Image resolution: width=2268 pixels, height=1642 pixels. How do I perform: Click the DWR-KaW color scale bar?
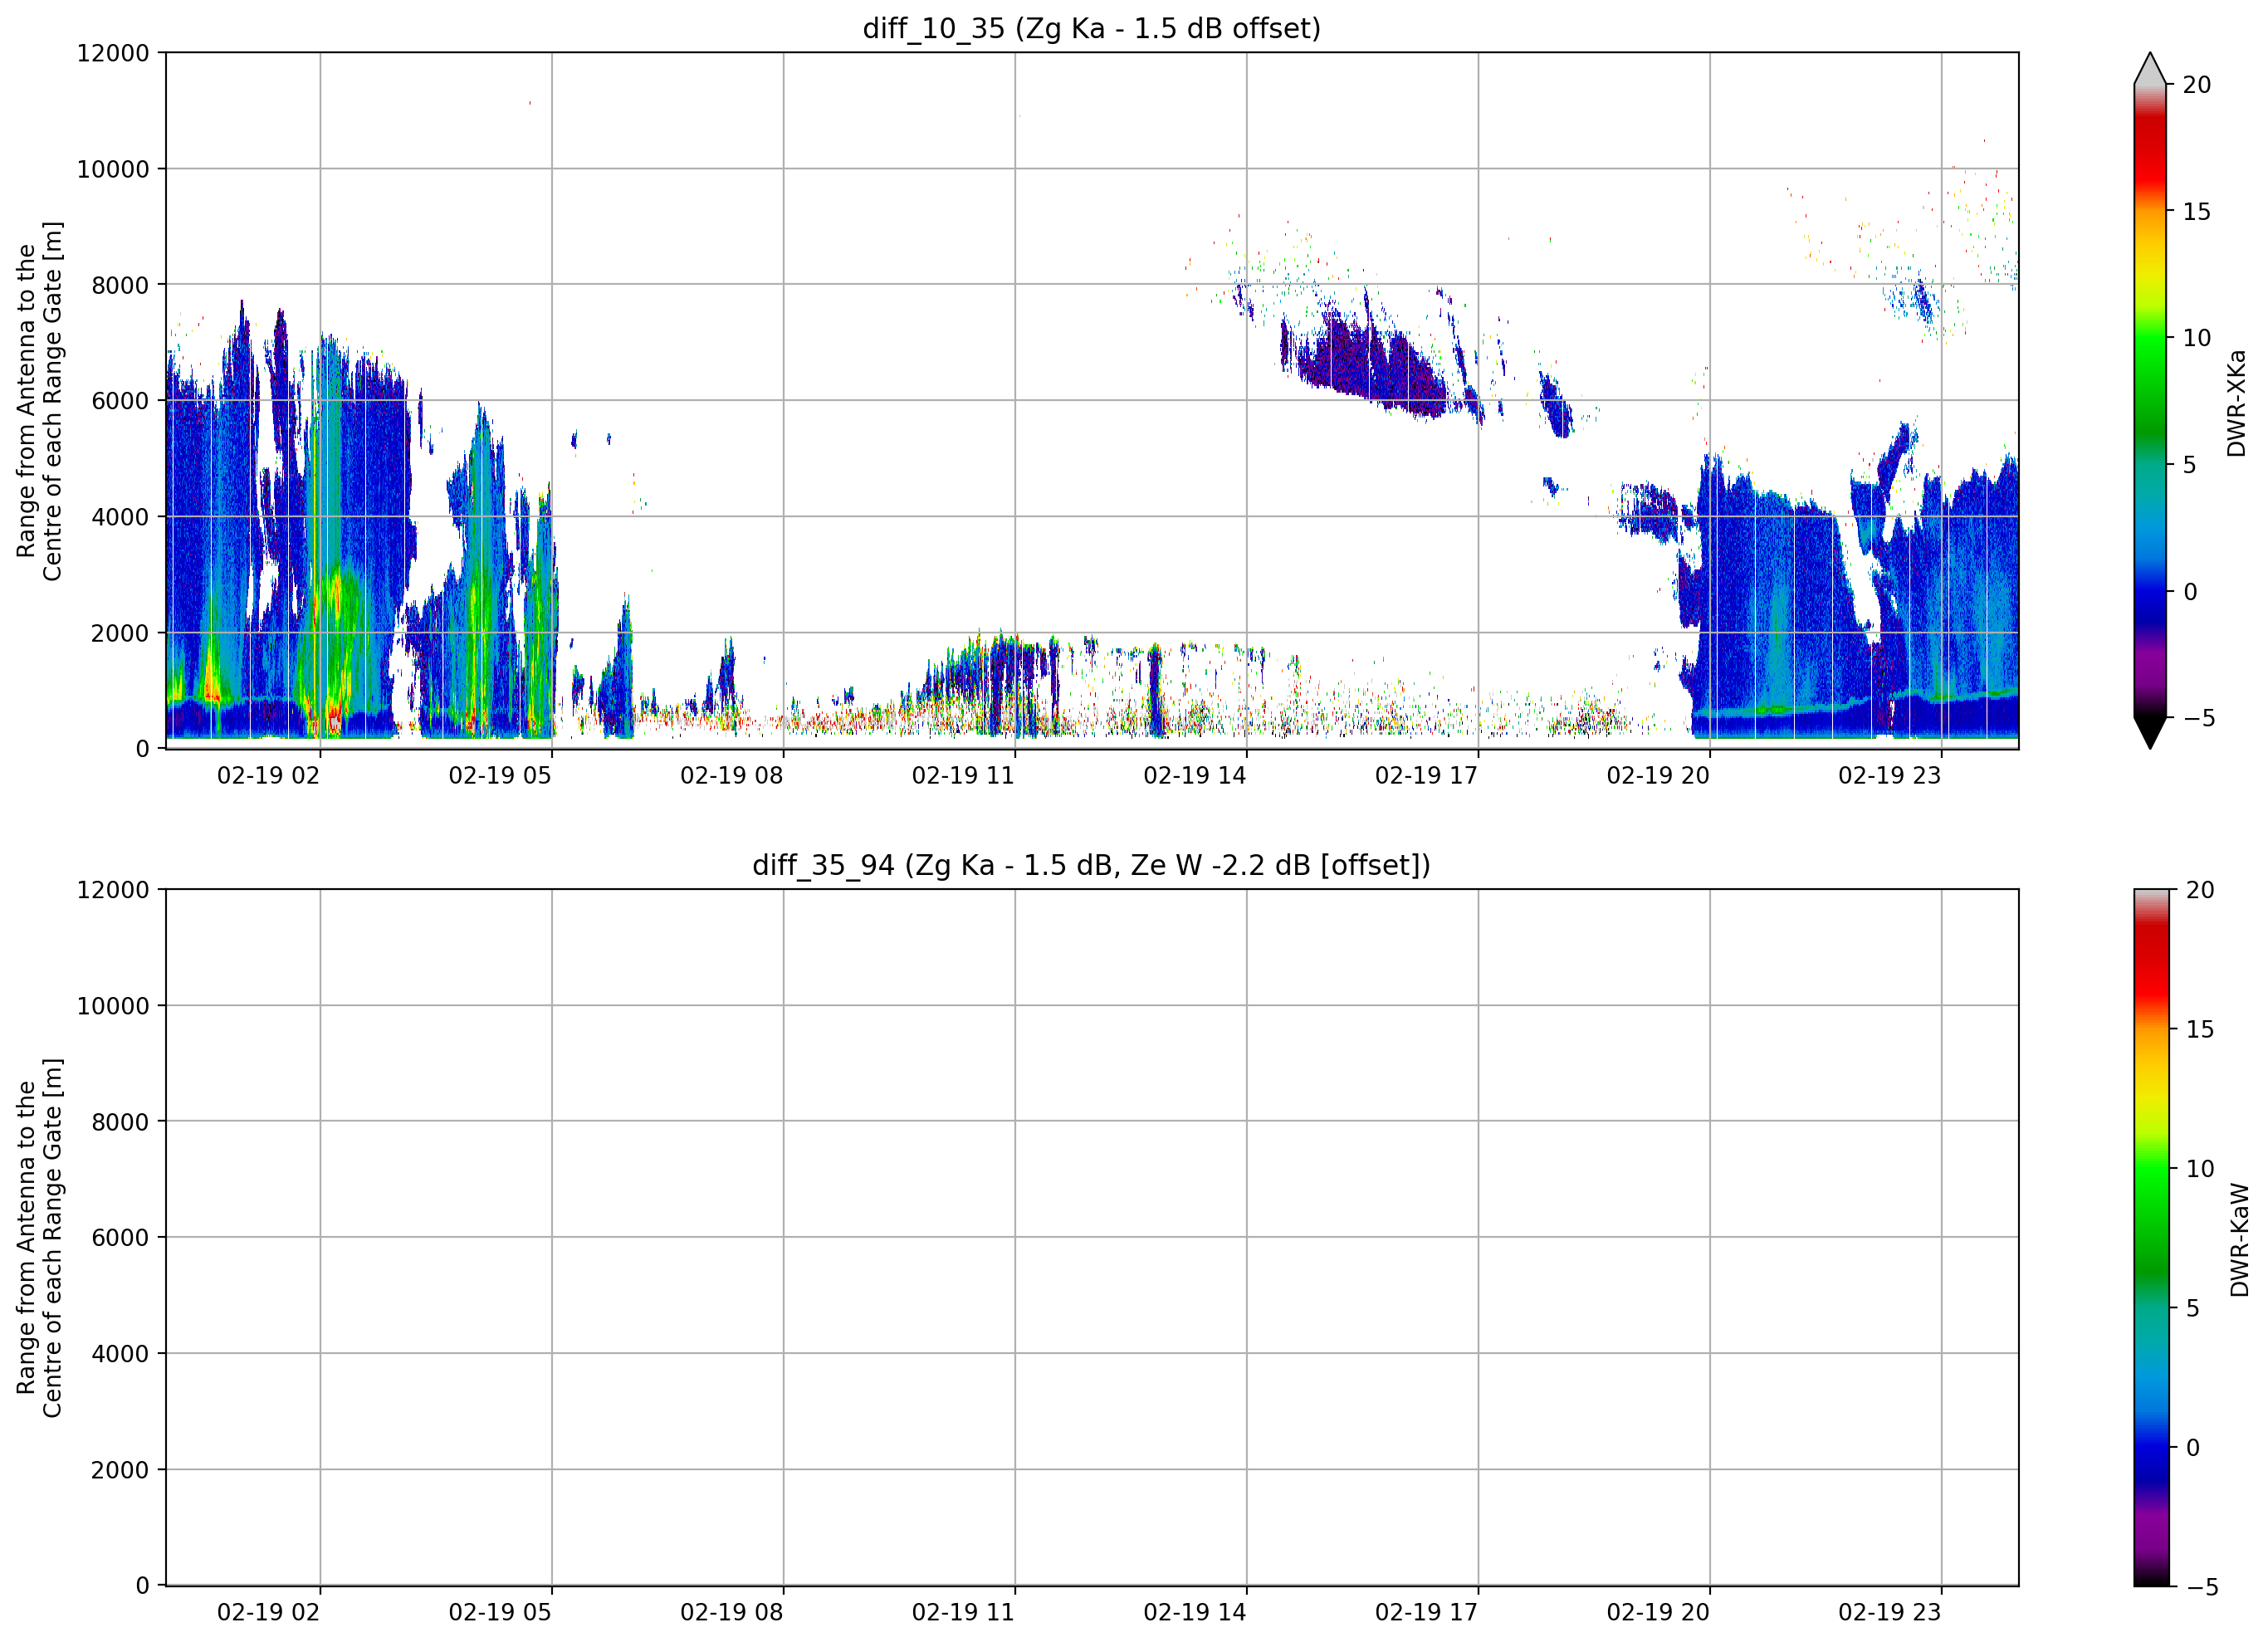click(x=2151, y=1237)
